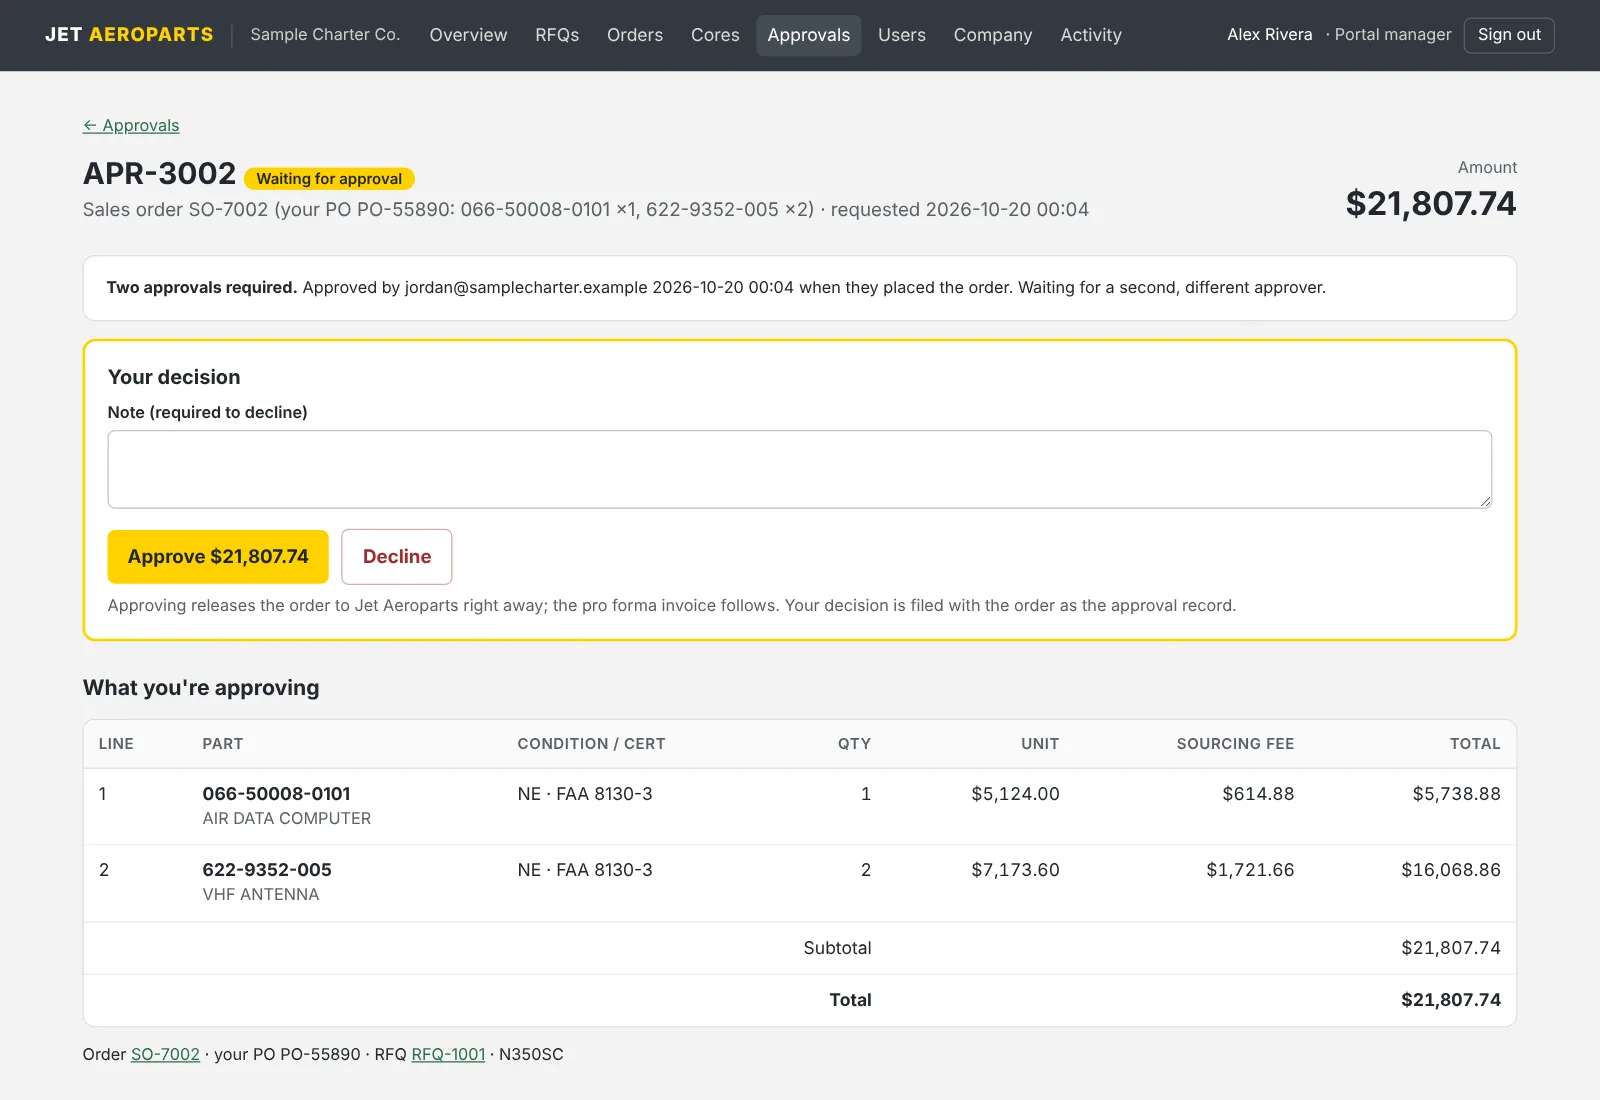The height and width of the screenshot is (1100, 1600).
Task: Click the AIR DATA COMPUTER description
Action: (286, 818)
